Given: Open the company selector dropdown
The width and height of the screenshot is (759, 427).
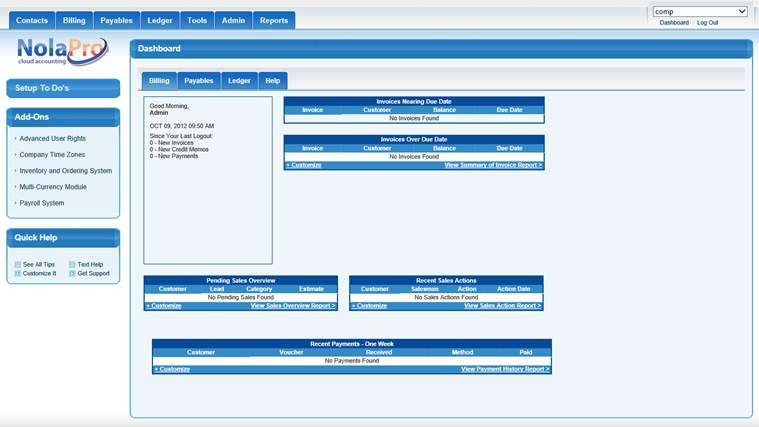Looking at the screenshot, I should [x=699, y=11].
